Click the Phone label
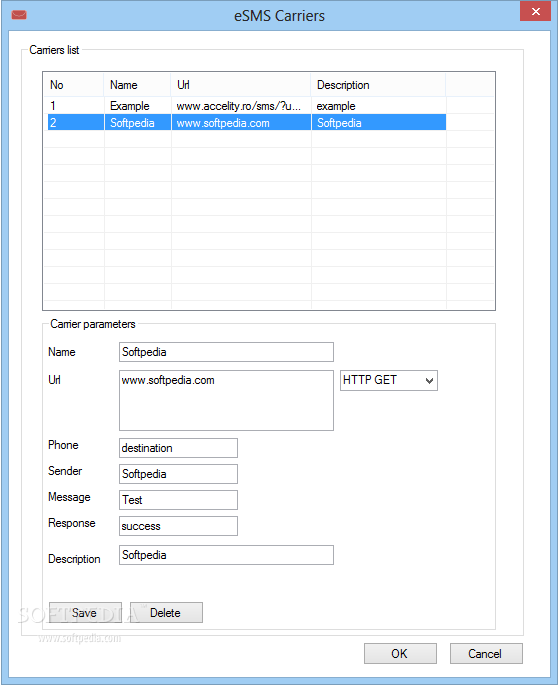558x685 pixels. pos(63,445)
